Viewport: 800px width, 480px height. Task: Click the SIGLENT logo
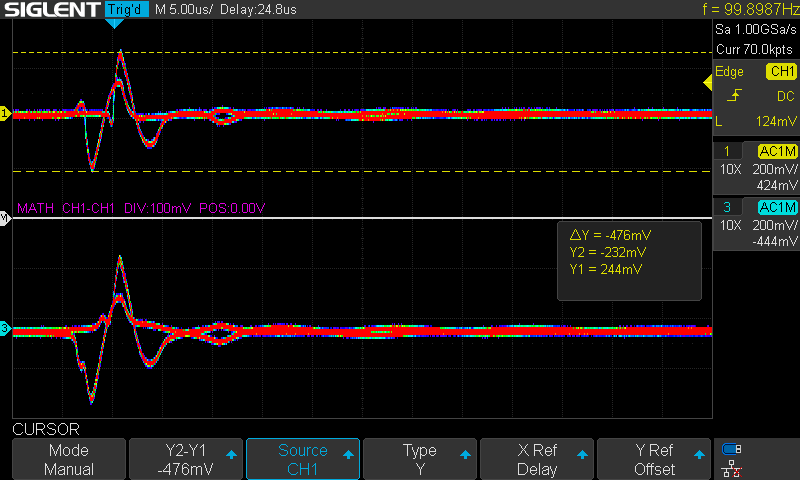click(x=52, y=10)
